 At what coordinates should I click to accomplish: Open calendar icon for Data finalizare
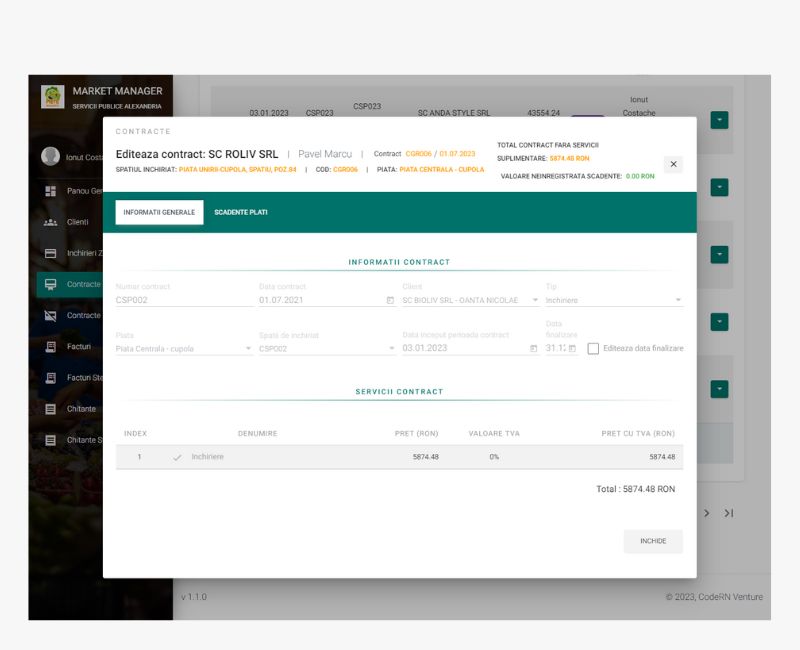pyautogui.click(x=572, y=349)
